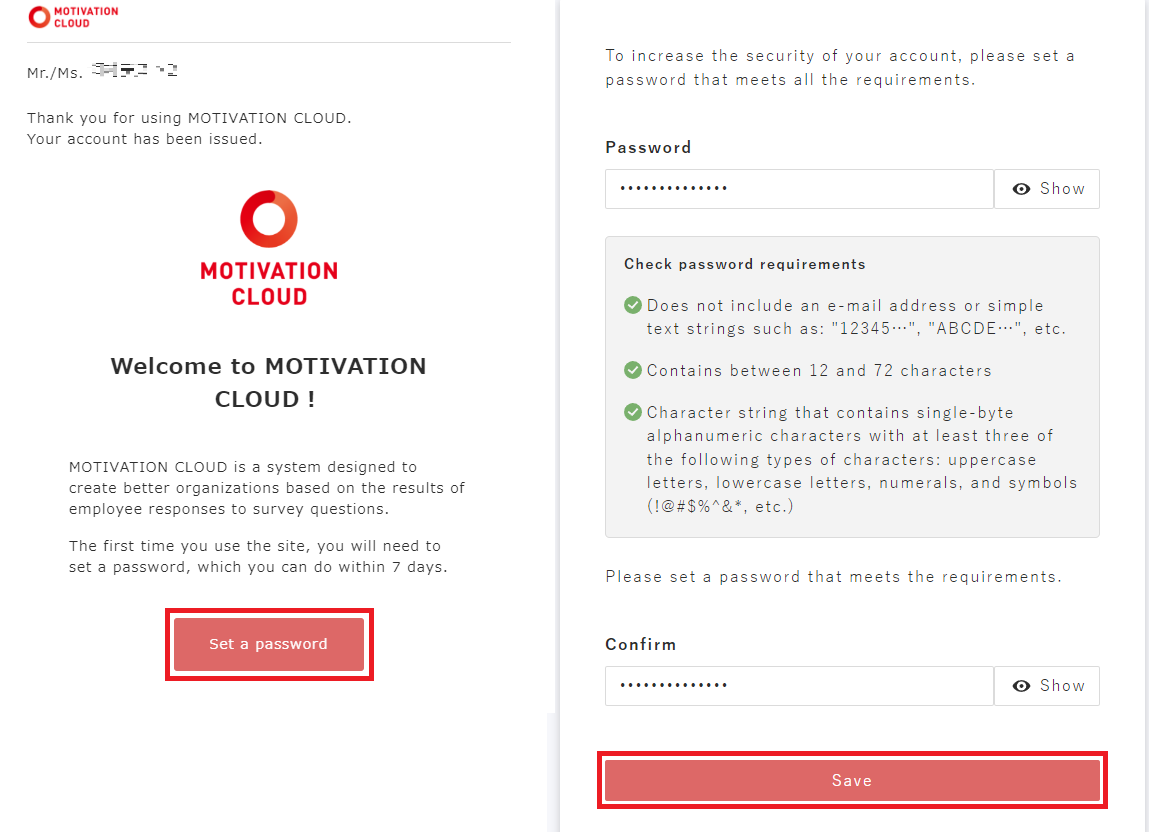Click the Welcome to MOTIVATION CLOUD heading
The height and width of the screenshot is (832, 1149).
pyautogui.click(x=268, y=382)
